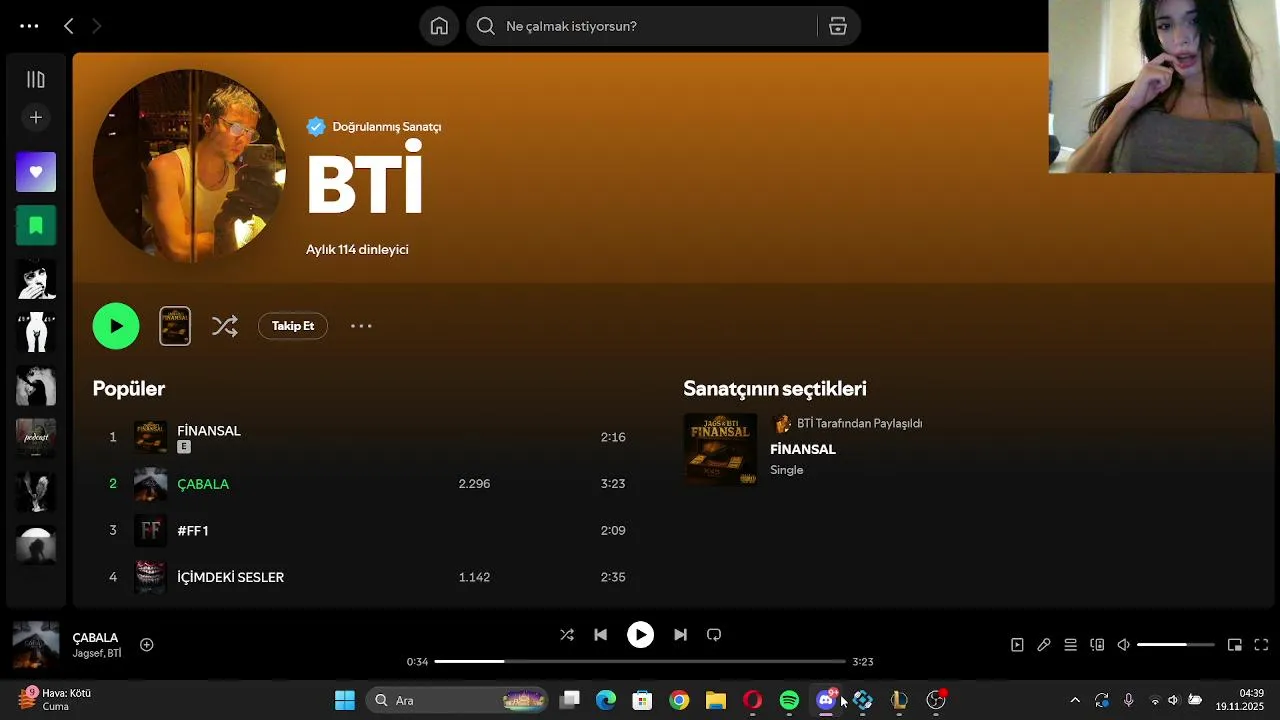1280x720 pixels.
Task: Show hidden tray icons chevron
Action: tap(1075, 700)
